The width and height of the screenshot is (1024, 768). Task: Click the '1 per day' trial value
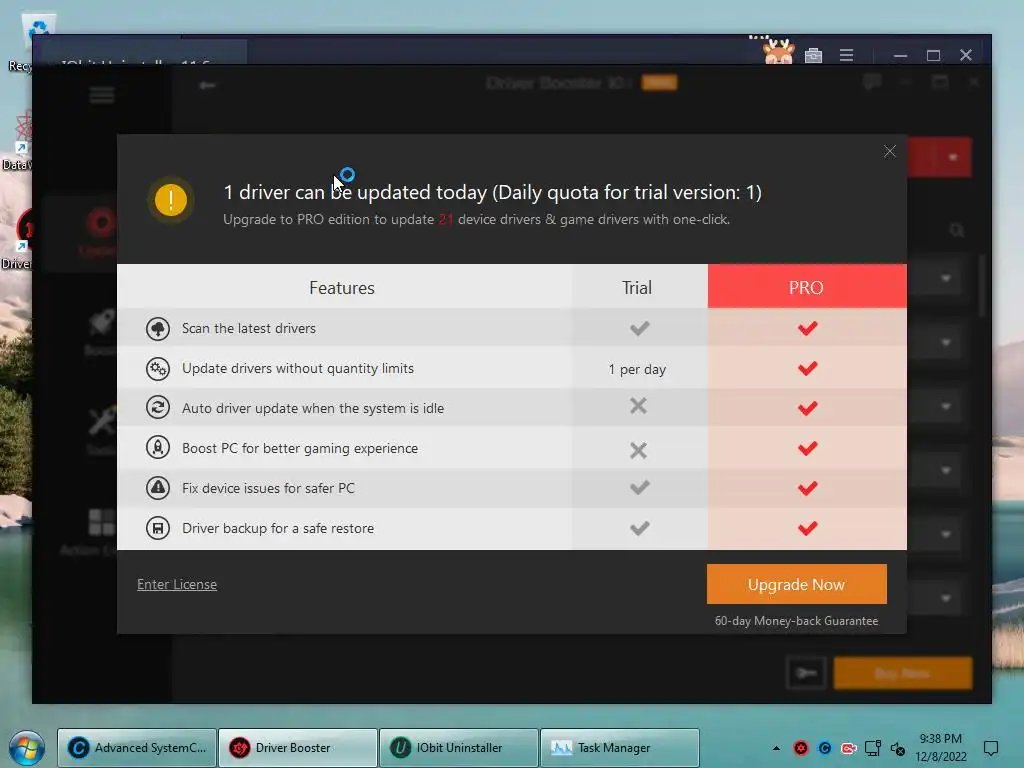[637, 369]
